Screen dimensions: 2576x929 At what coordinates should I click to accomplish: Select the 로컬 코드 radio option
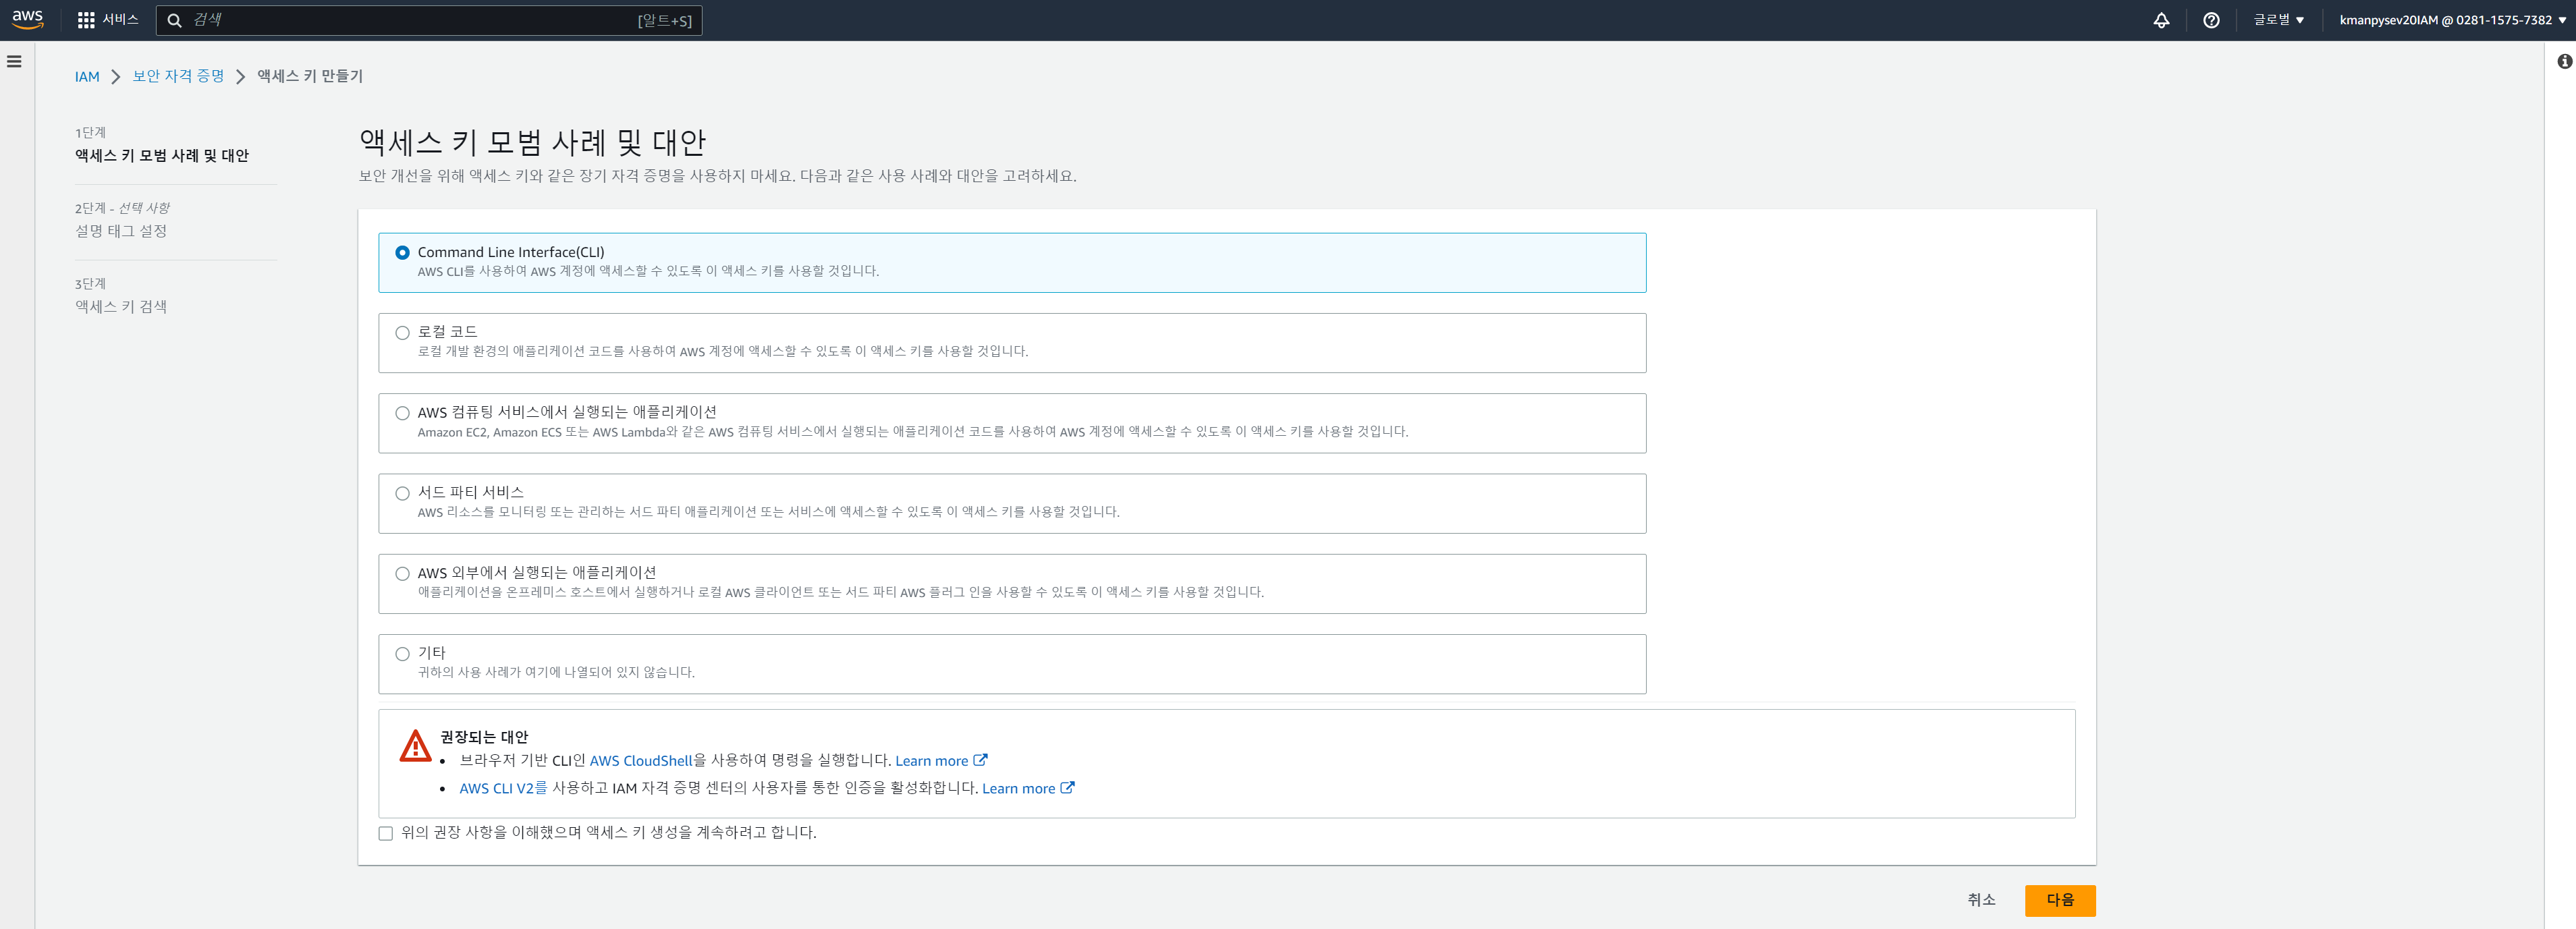click(x=402, y=333)
